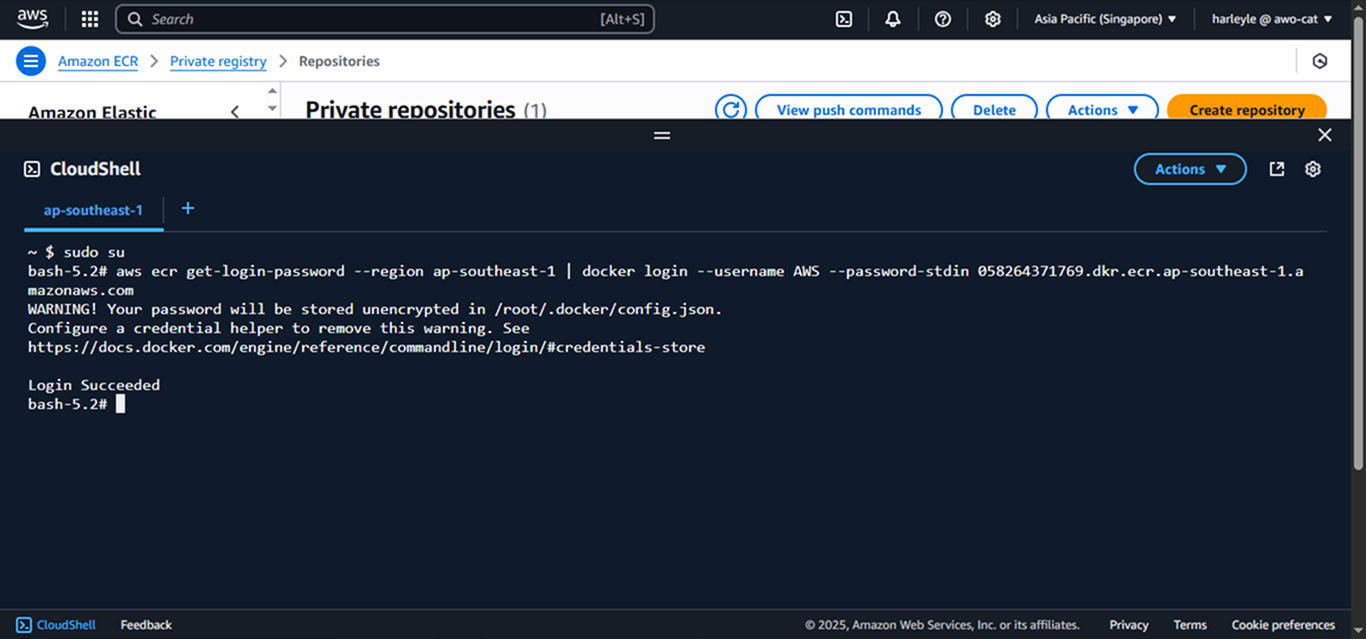1366x639 pixels.
Task: Open the services grid menu icon
Action: 90,19
